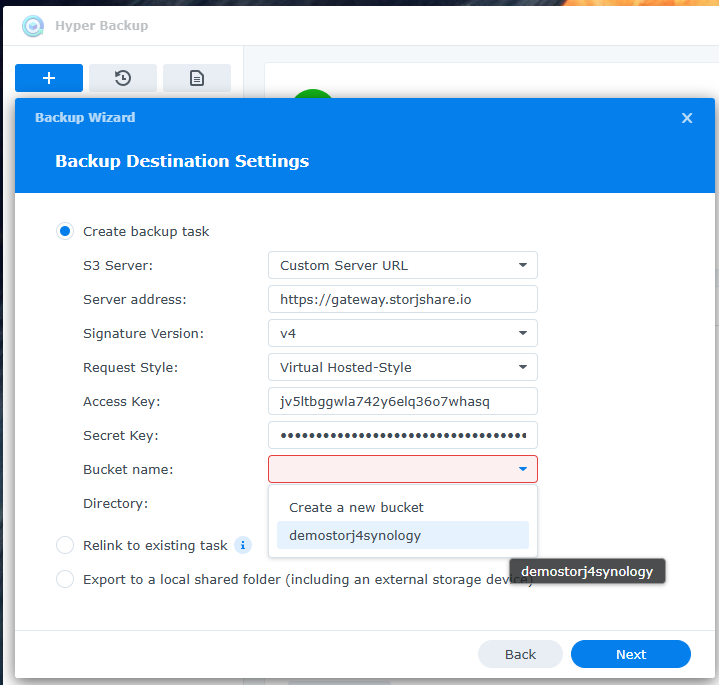Select the Relink to existing task option

point(65,545)
